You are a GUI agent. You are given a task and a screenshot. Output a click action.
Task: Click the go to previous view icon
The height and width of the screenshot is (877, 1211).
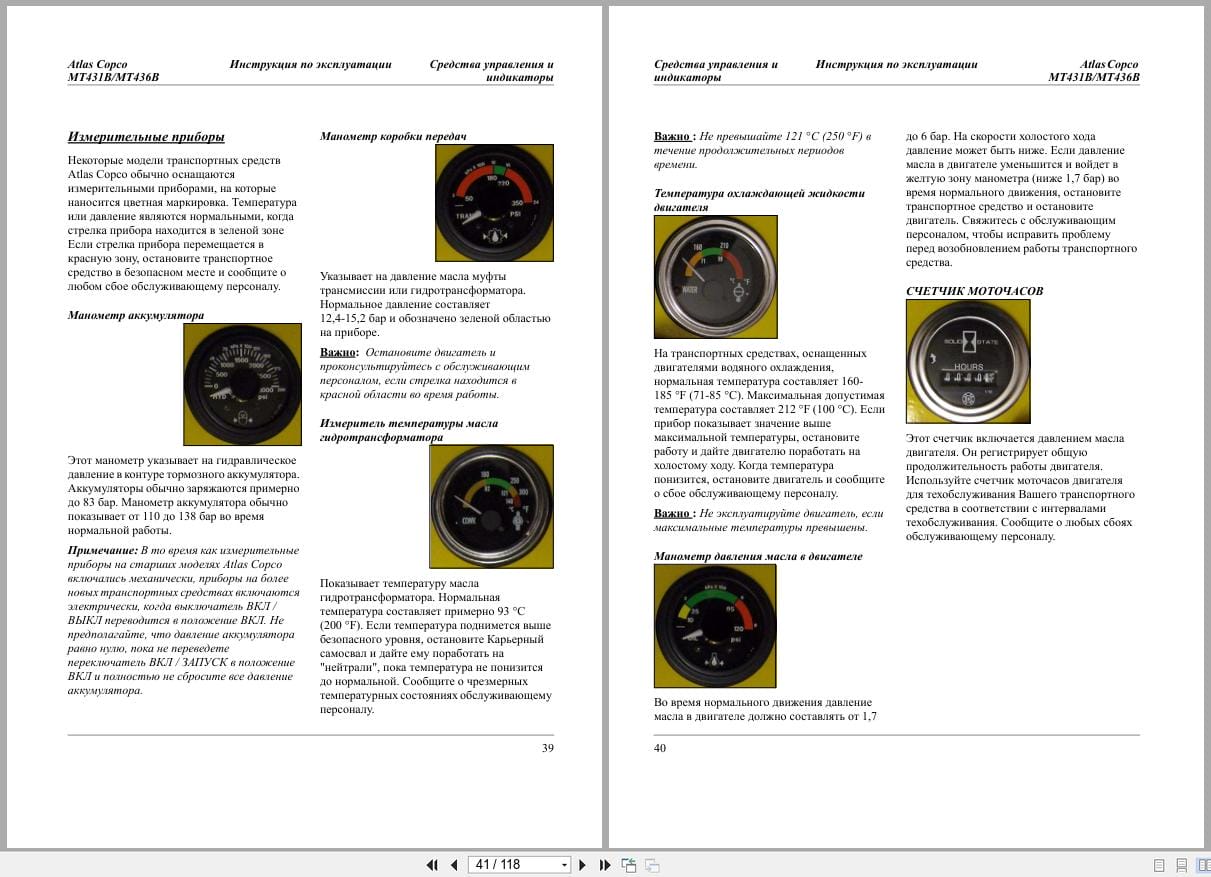click(x=629, y=865)
